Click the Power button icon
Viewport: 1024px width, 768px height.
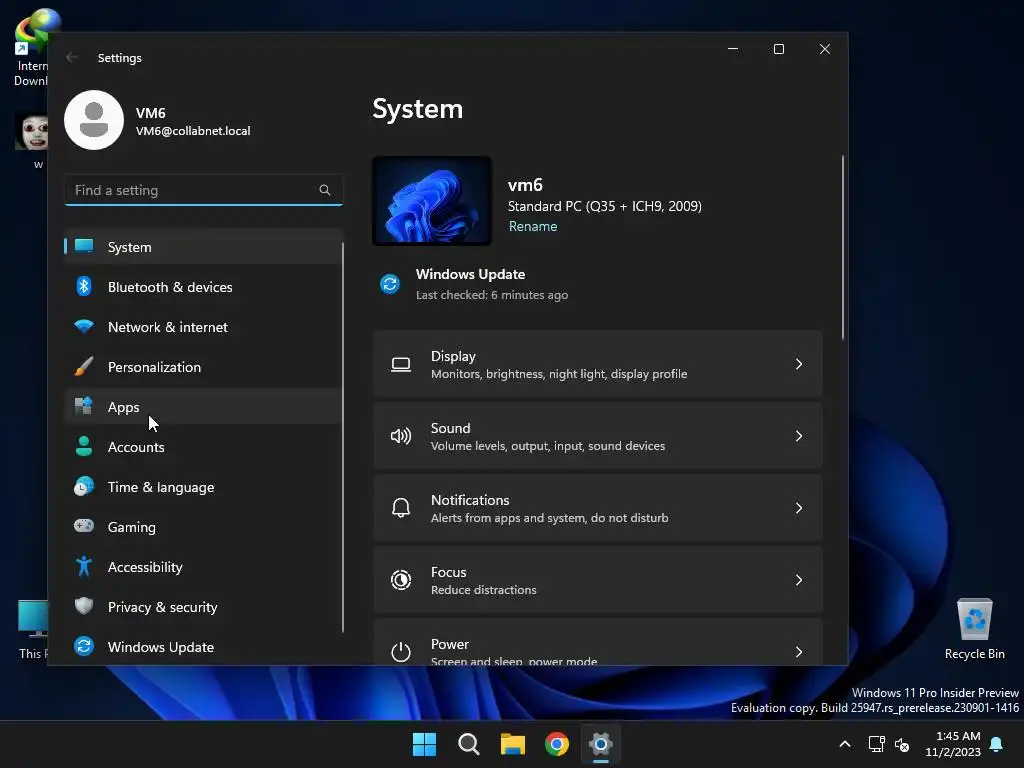(401, 652)
